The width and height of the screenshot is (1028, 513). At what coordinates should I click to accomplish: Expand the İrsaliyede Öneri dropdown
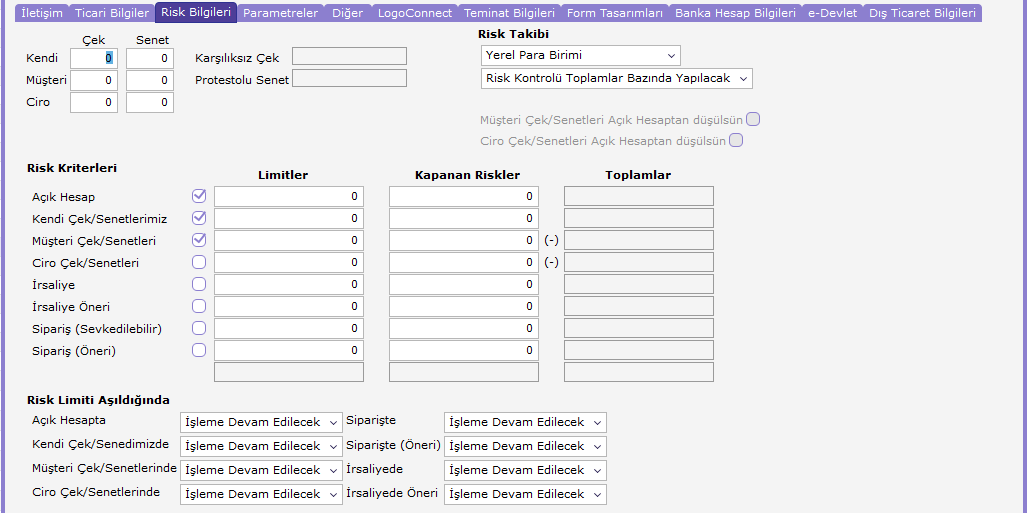click(525, 494)
